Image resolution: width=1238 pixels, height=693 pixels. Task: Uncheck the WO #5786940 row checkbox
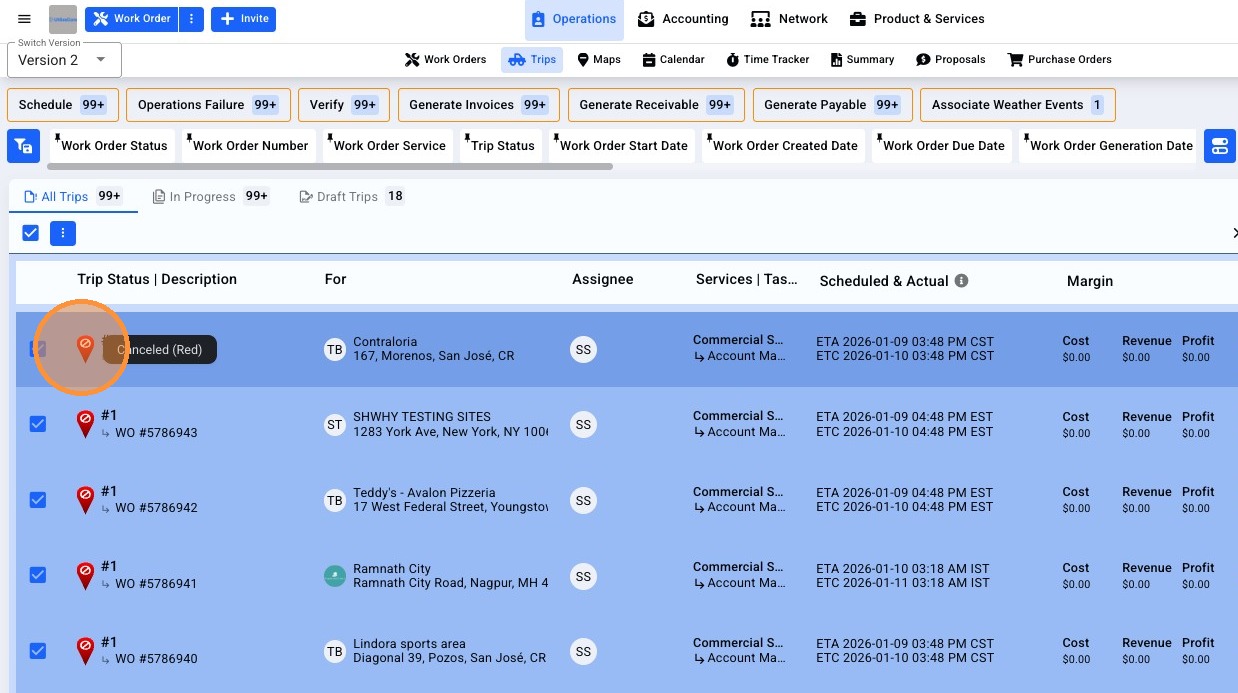click(x=38, y=651)
